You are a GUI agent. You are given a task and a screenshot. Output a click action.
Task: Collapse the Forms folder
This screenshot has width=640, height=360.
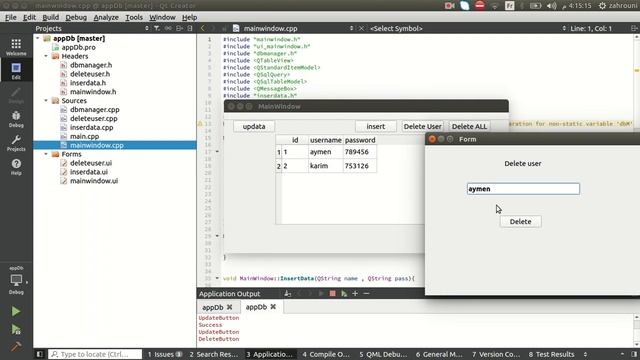[46, 154]
